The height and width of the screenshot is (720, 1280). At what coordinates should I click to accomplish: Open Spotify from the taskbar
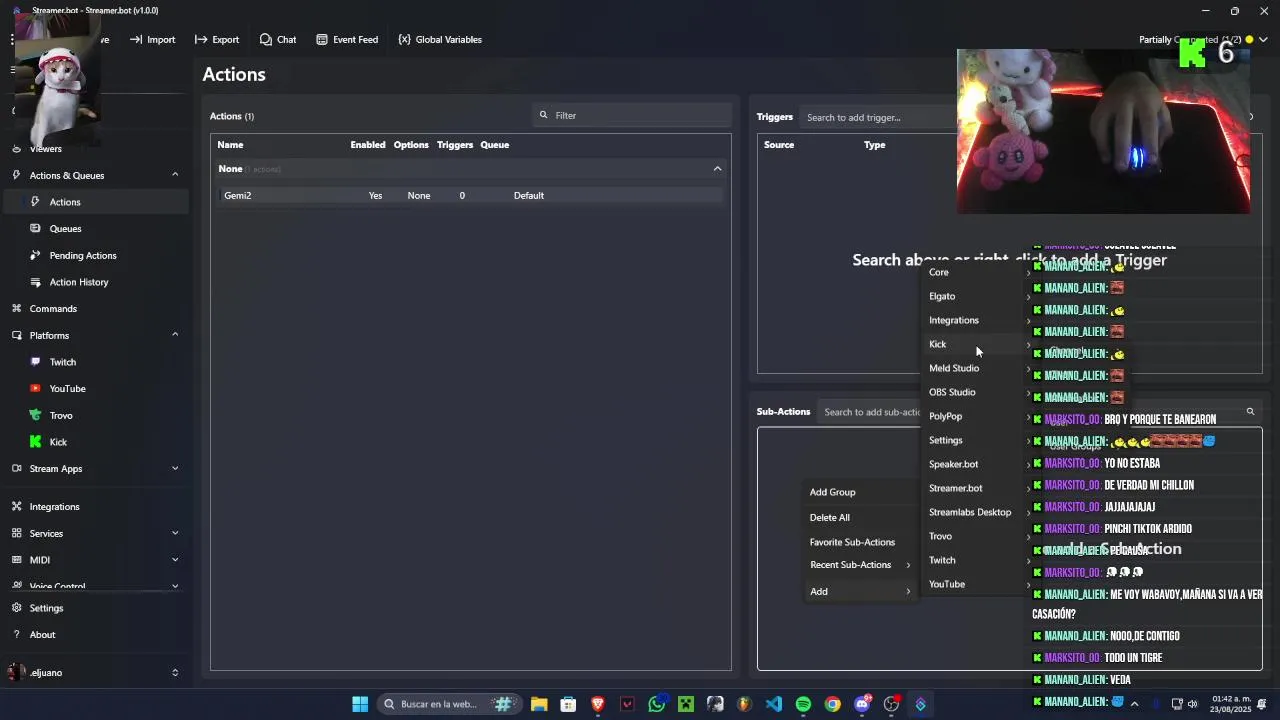[x=803, y=704]
